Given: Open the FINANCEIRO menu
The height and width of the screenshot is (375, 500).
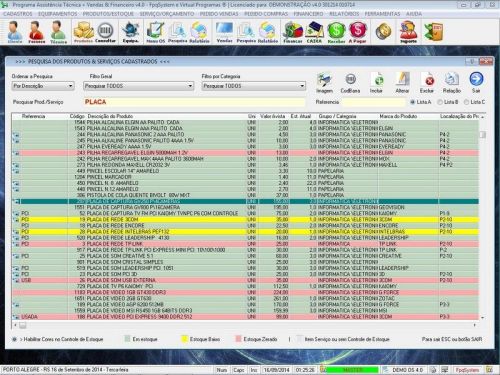Looking at the screenshot, I should [308, 14].
